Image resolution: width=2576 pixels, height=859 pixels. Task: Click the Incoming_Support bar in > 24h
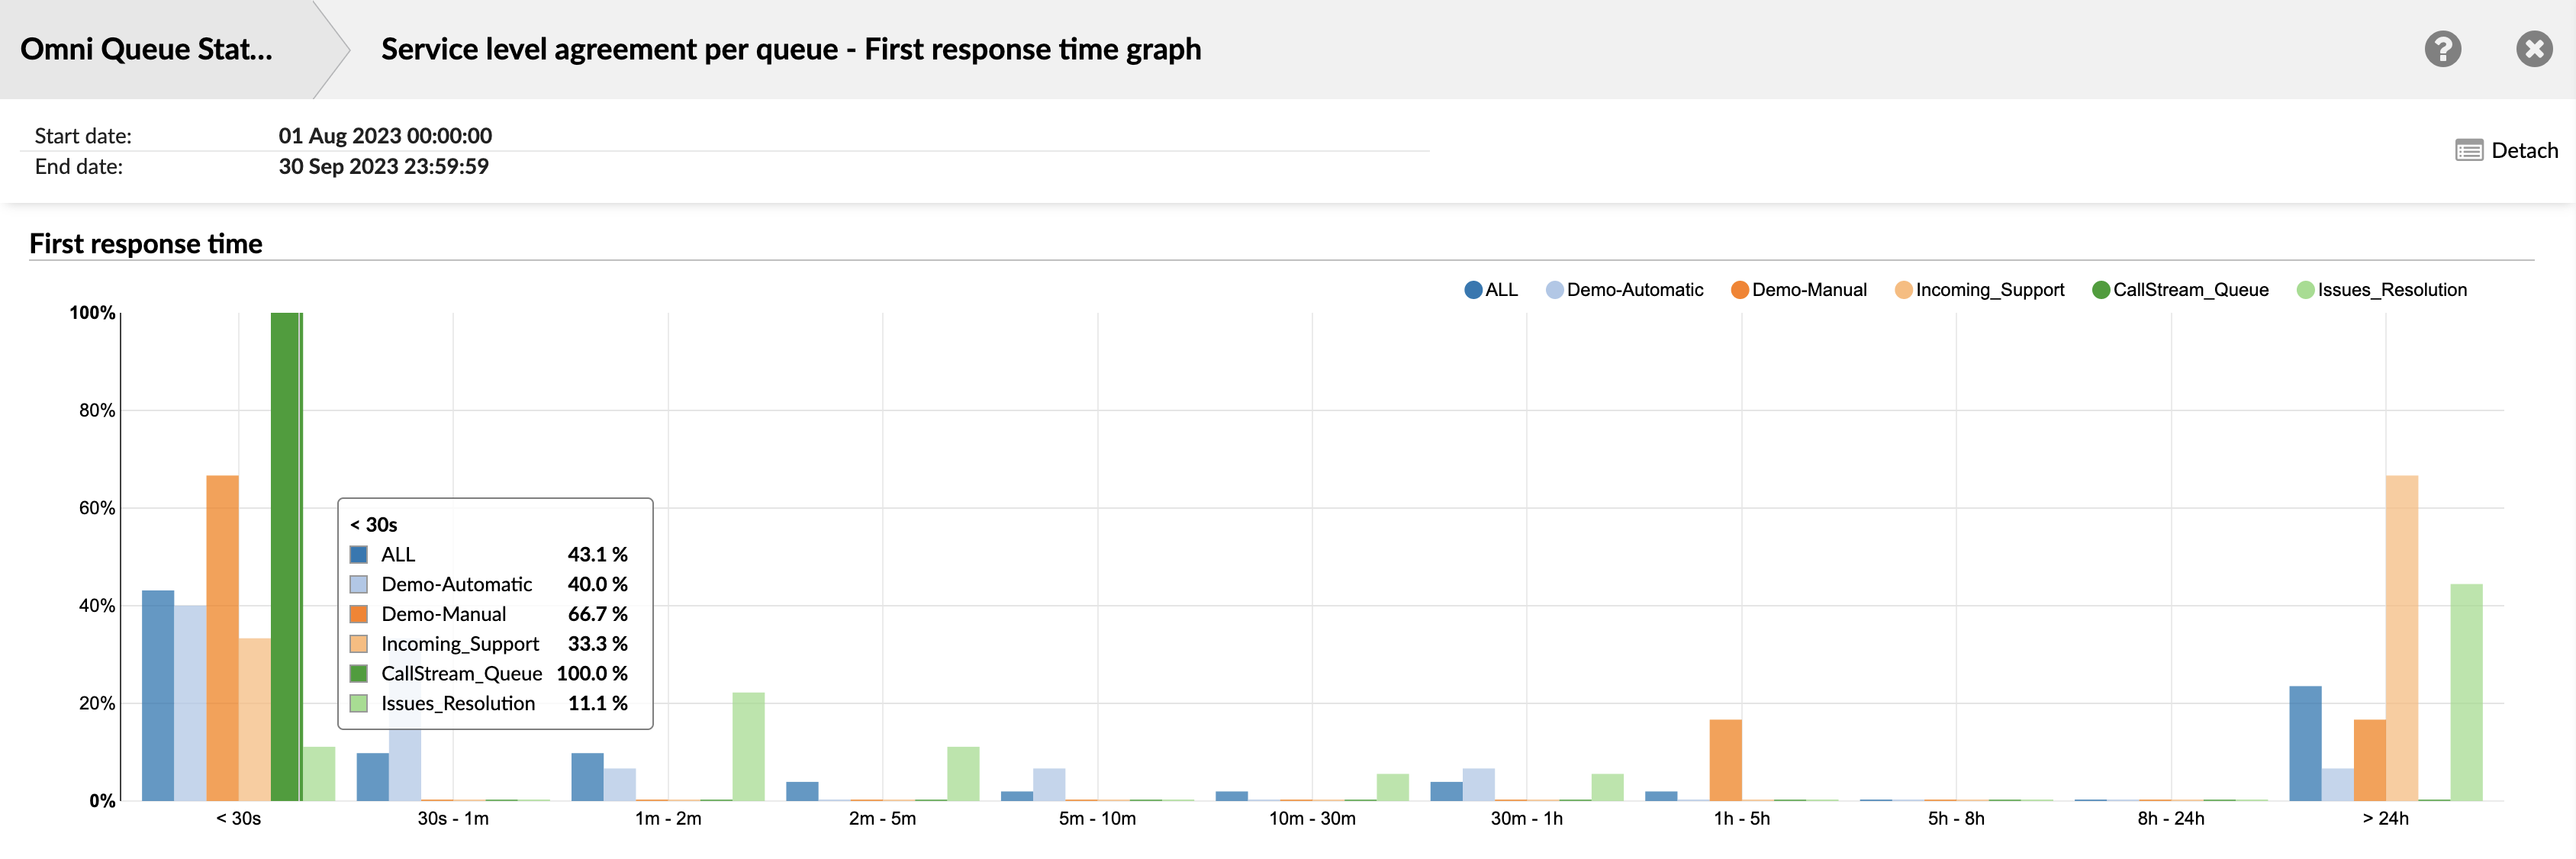tap(2401, 638)
